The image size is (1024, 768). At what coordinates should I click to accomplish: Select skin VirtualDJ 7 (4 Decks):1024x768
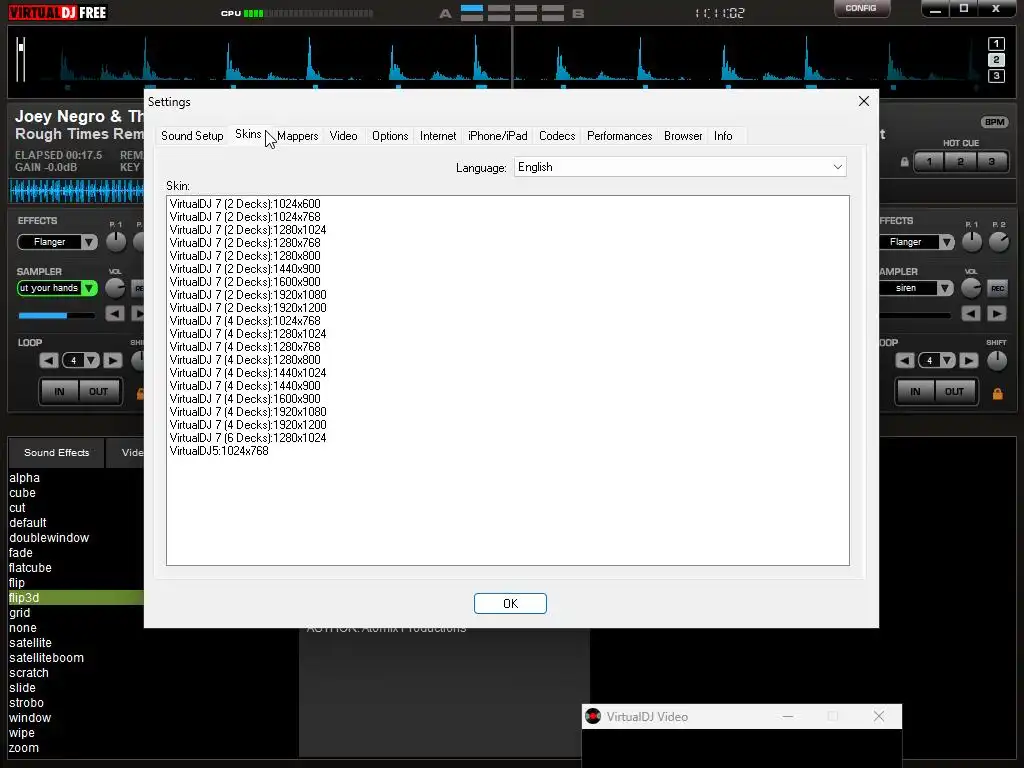click(245, 321)
